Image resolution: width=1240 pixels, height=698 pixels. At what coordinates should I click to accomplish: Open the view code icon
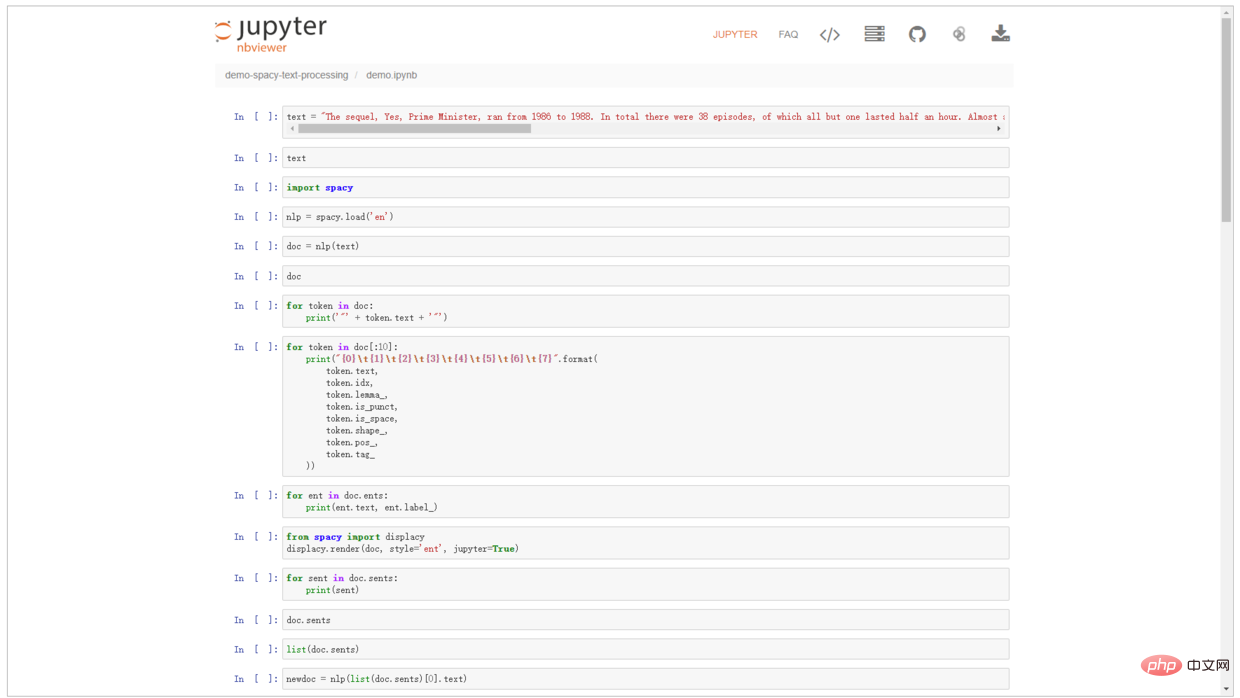(x=829, y=35)
